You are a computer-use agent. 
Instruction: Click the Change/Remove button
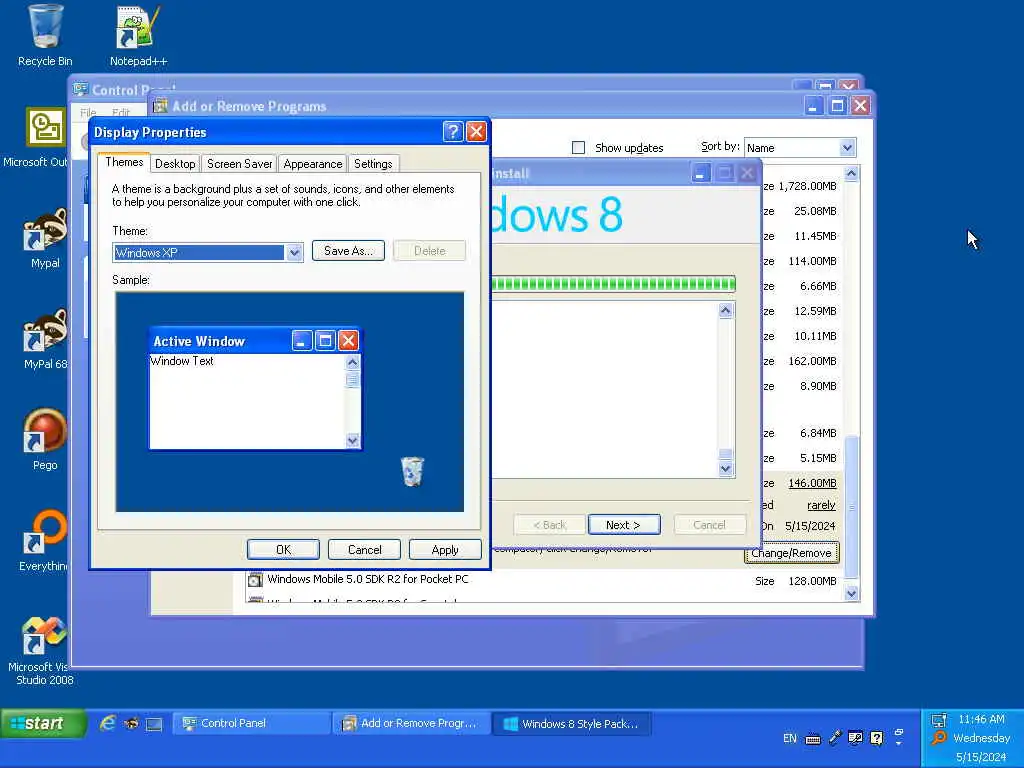[x=792, y=553]
